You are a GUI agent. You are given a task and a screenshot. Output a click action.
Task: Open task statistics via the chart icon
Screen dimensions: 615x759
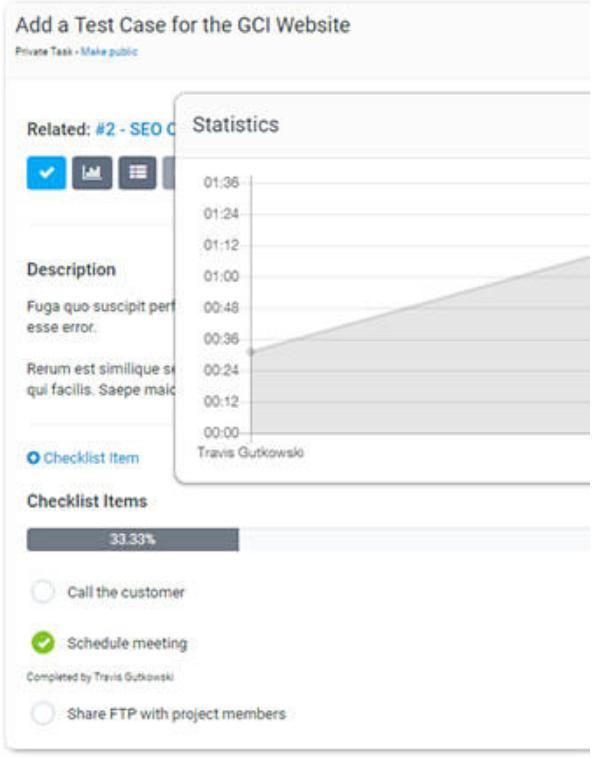[92, 172]
